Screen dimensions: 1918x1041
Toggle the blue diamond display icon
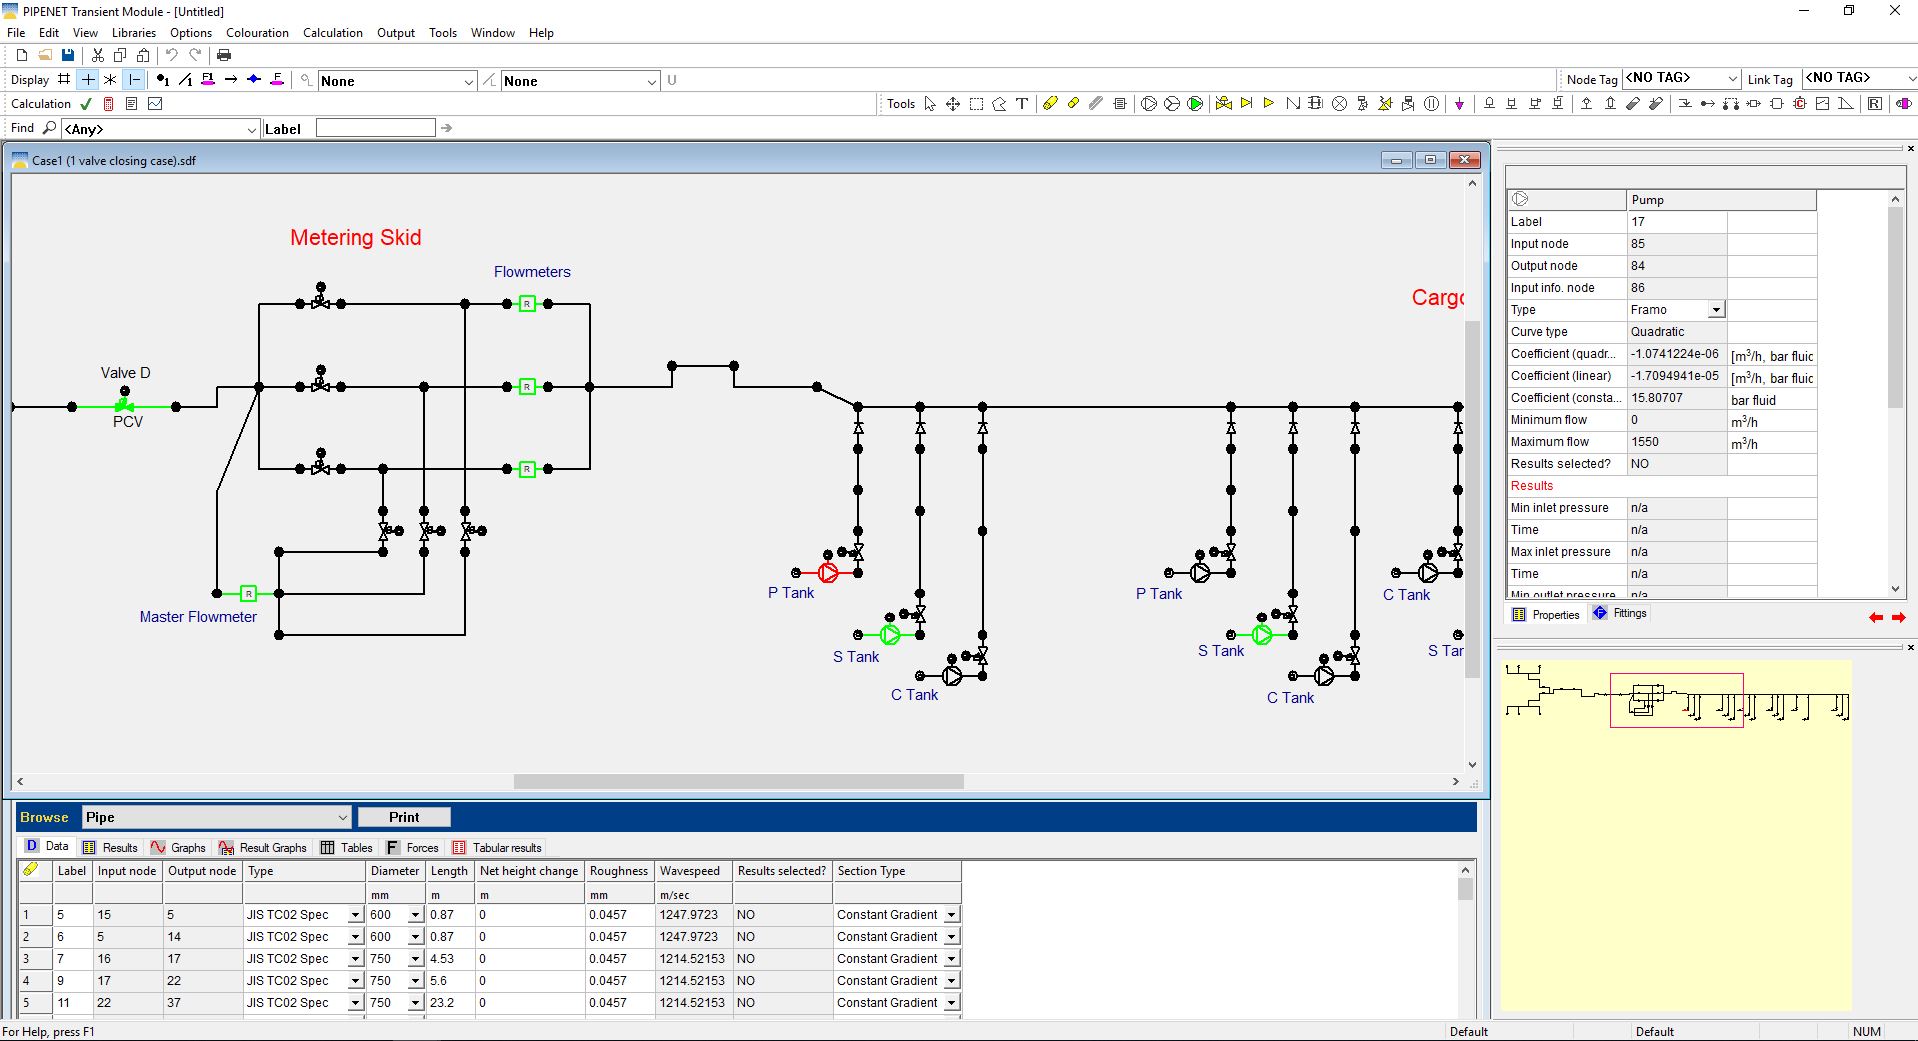point(254,79)
